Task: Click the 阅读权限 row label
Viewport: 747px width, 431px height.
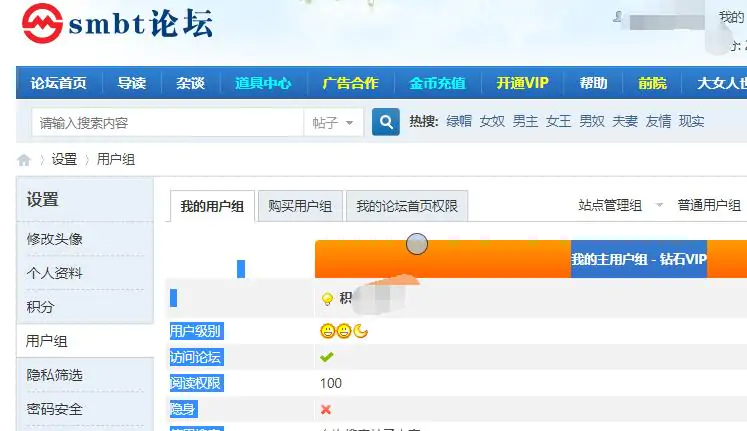Action: [x=196, y=383]
